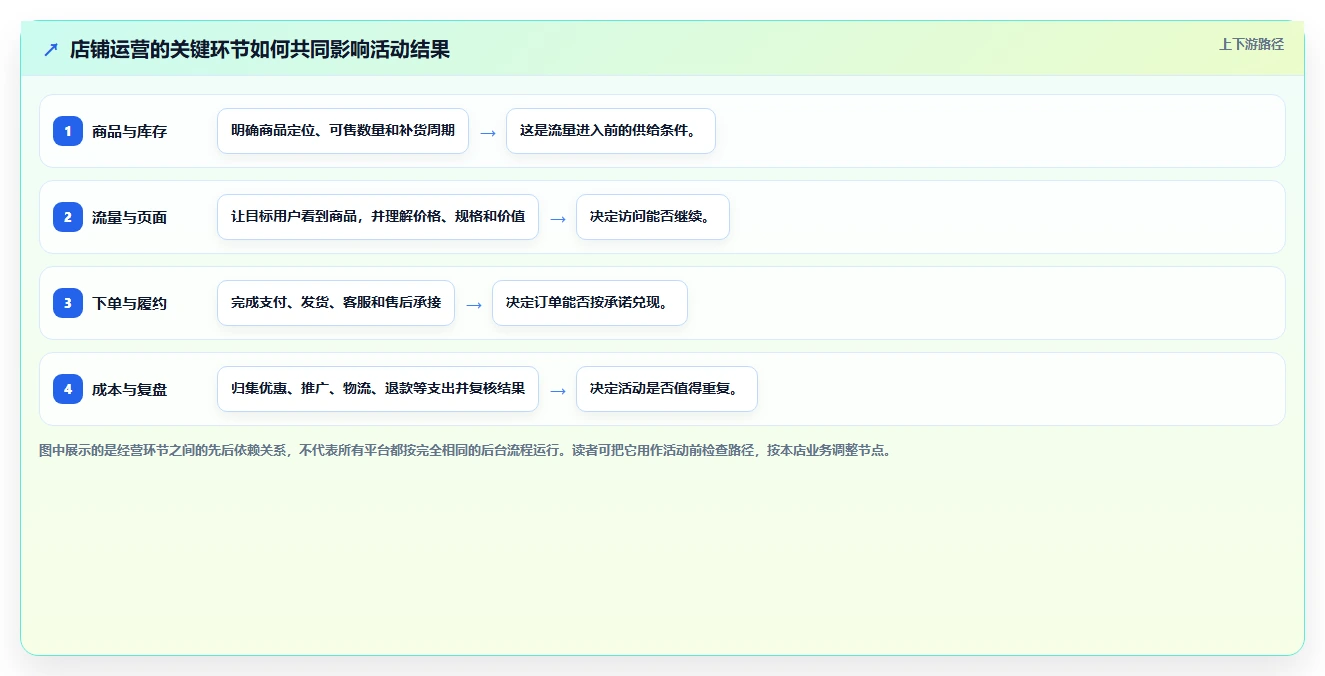1325x676 pixels.
Task: Select the box 完成支付、发货、客服和售后承接
Action: pyautogui.click(x=336, y=303)
